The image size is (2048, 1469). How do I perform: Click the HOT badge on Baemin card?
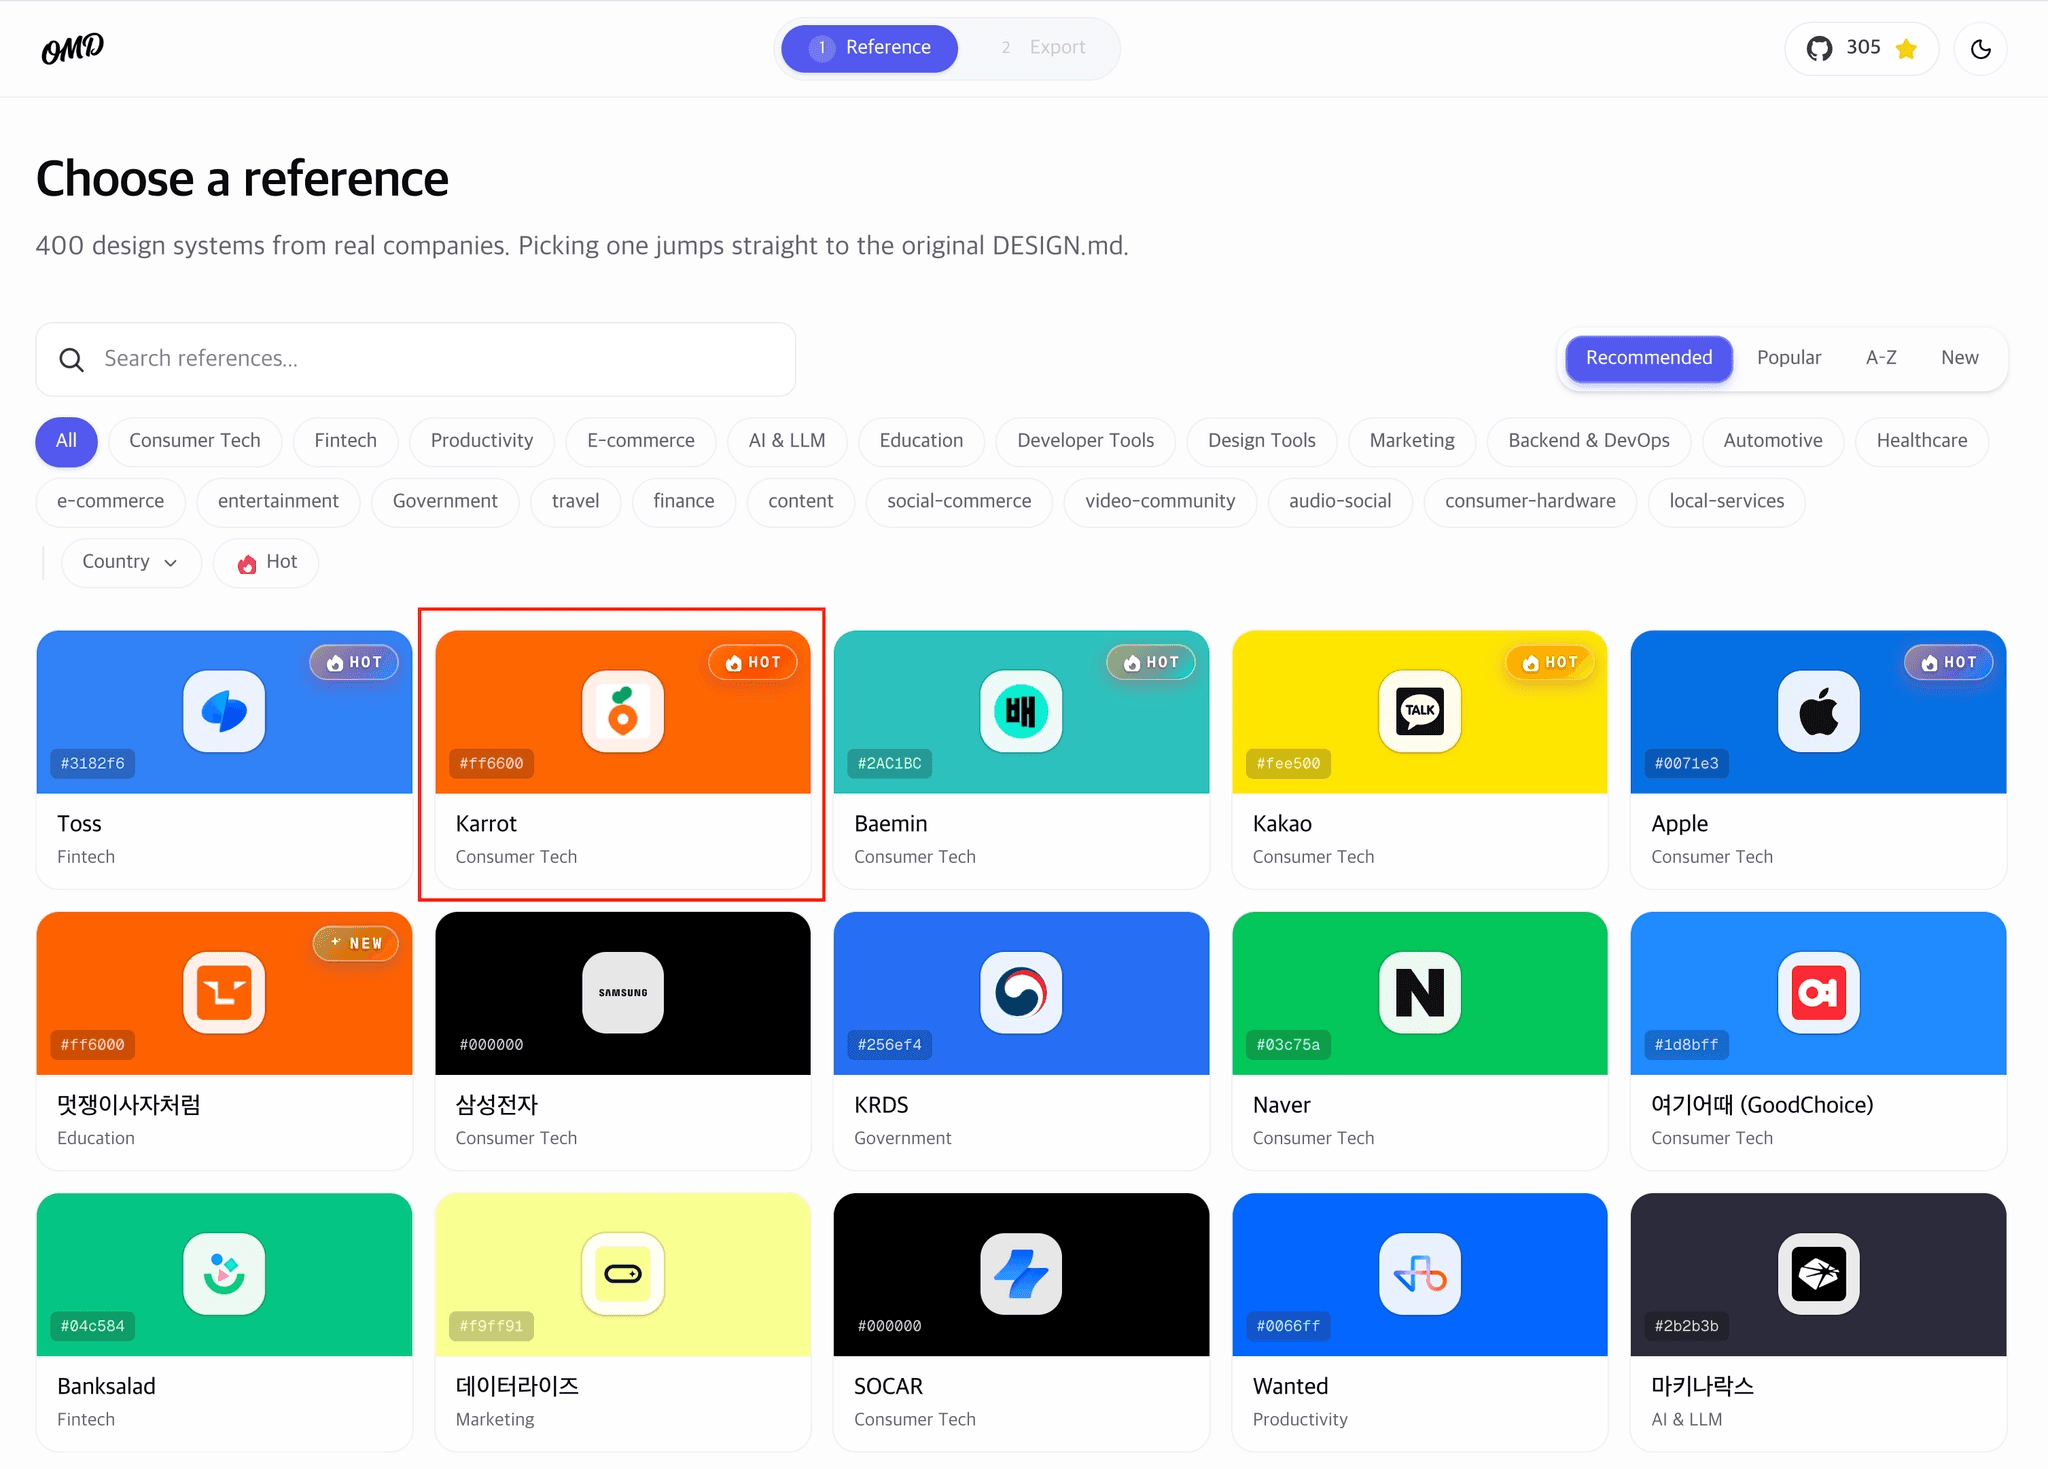coord(1151,662)
